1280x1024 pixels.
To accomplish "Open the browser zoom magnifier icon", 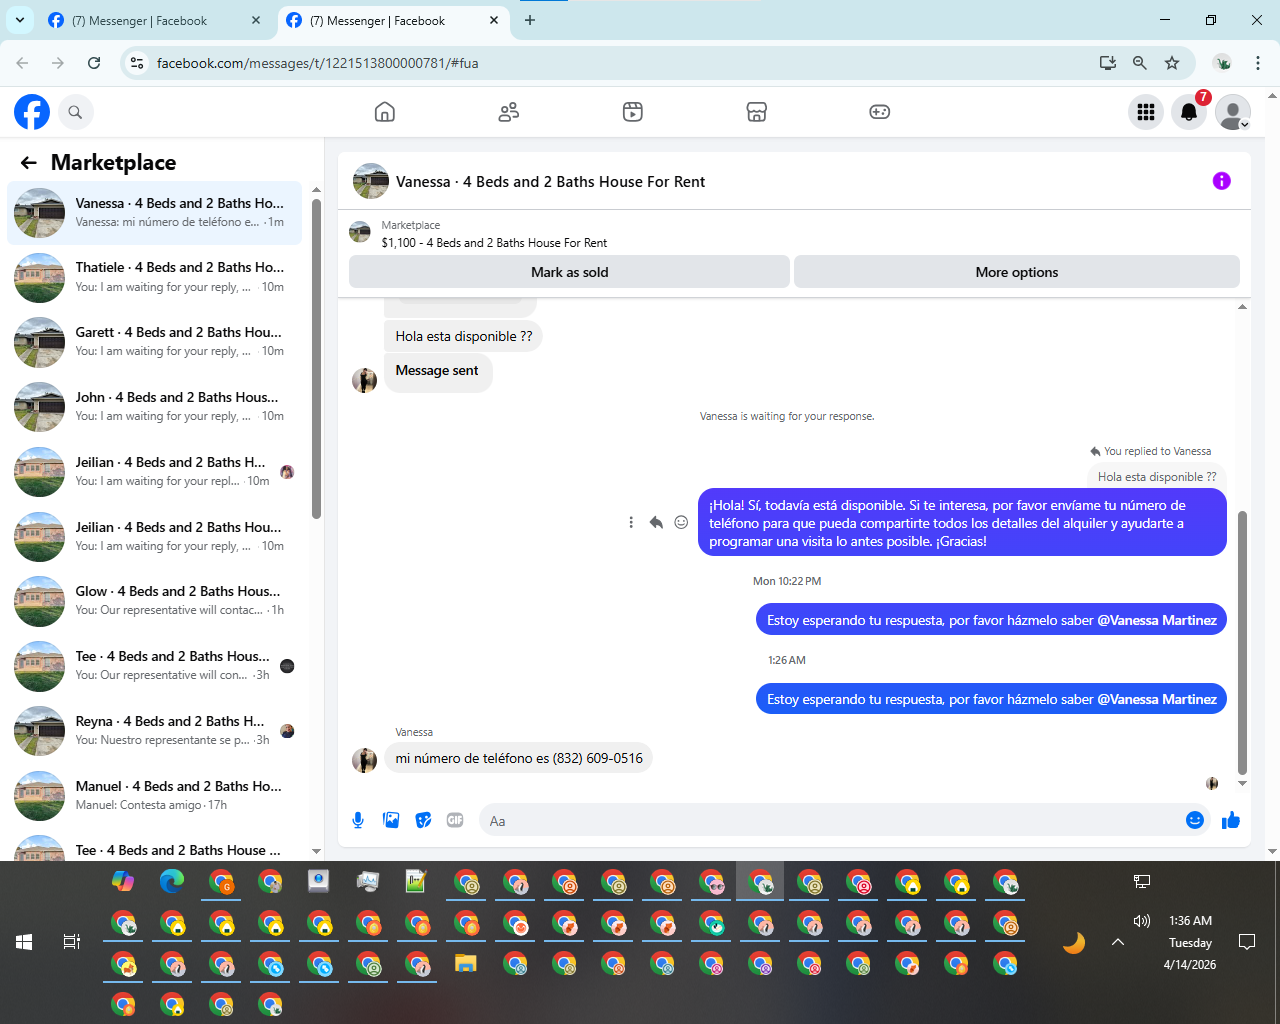I will (x=1140, y=63).
